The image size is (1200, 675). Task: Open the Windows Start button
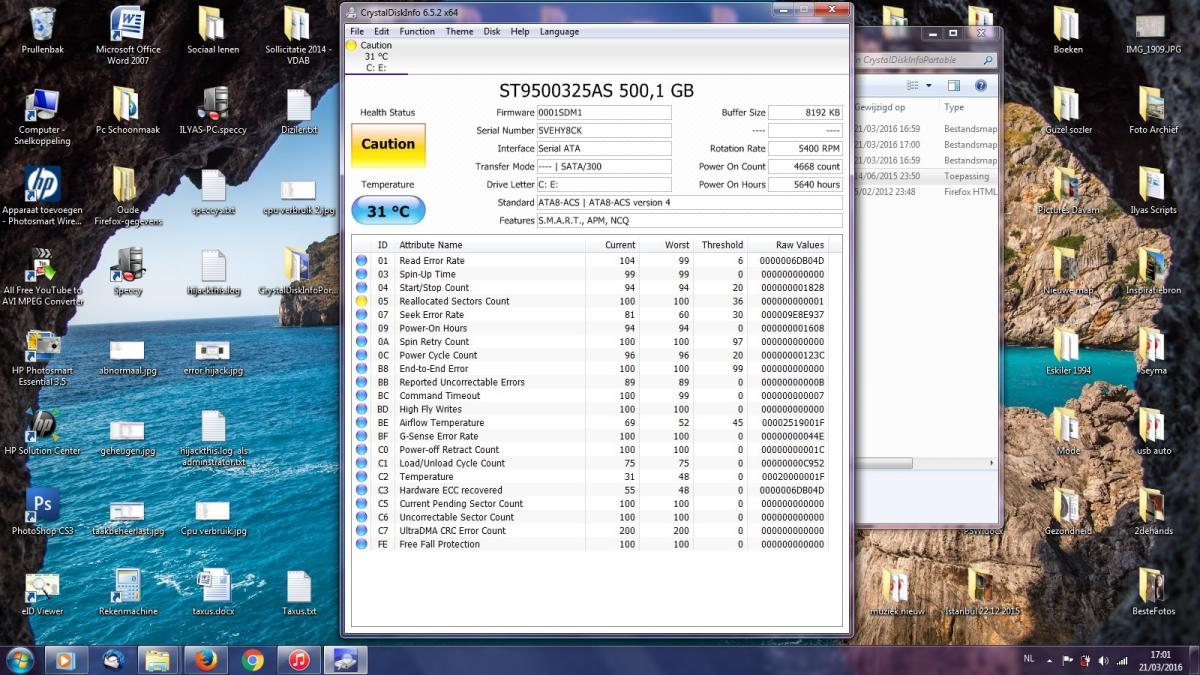pyautogui.click(x=19, y=660)
